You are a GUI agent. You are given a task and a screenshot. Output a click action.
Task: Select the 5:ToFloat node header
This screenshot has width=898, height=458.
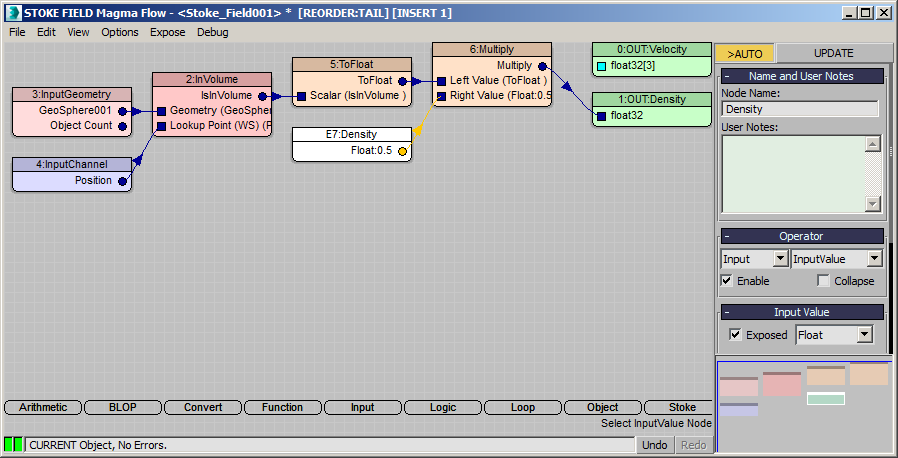pyautogui.click(x=352, y=65)
